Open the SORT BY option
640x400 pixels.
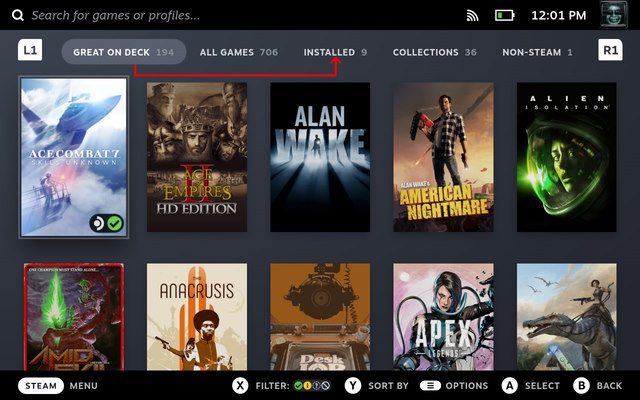388,386
